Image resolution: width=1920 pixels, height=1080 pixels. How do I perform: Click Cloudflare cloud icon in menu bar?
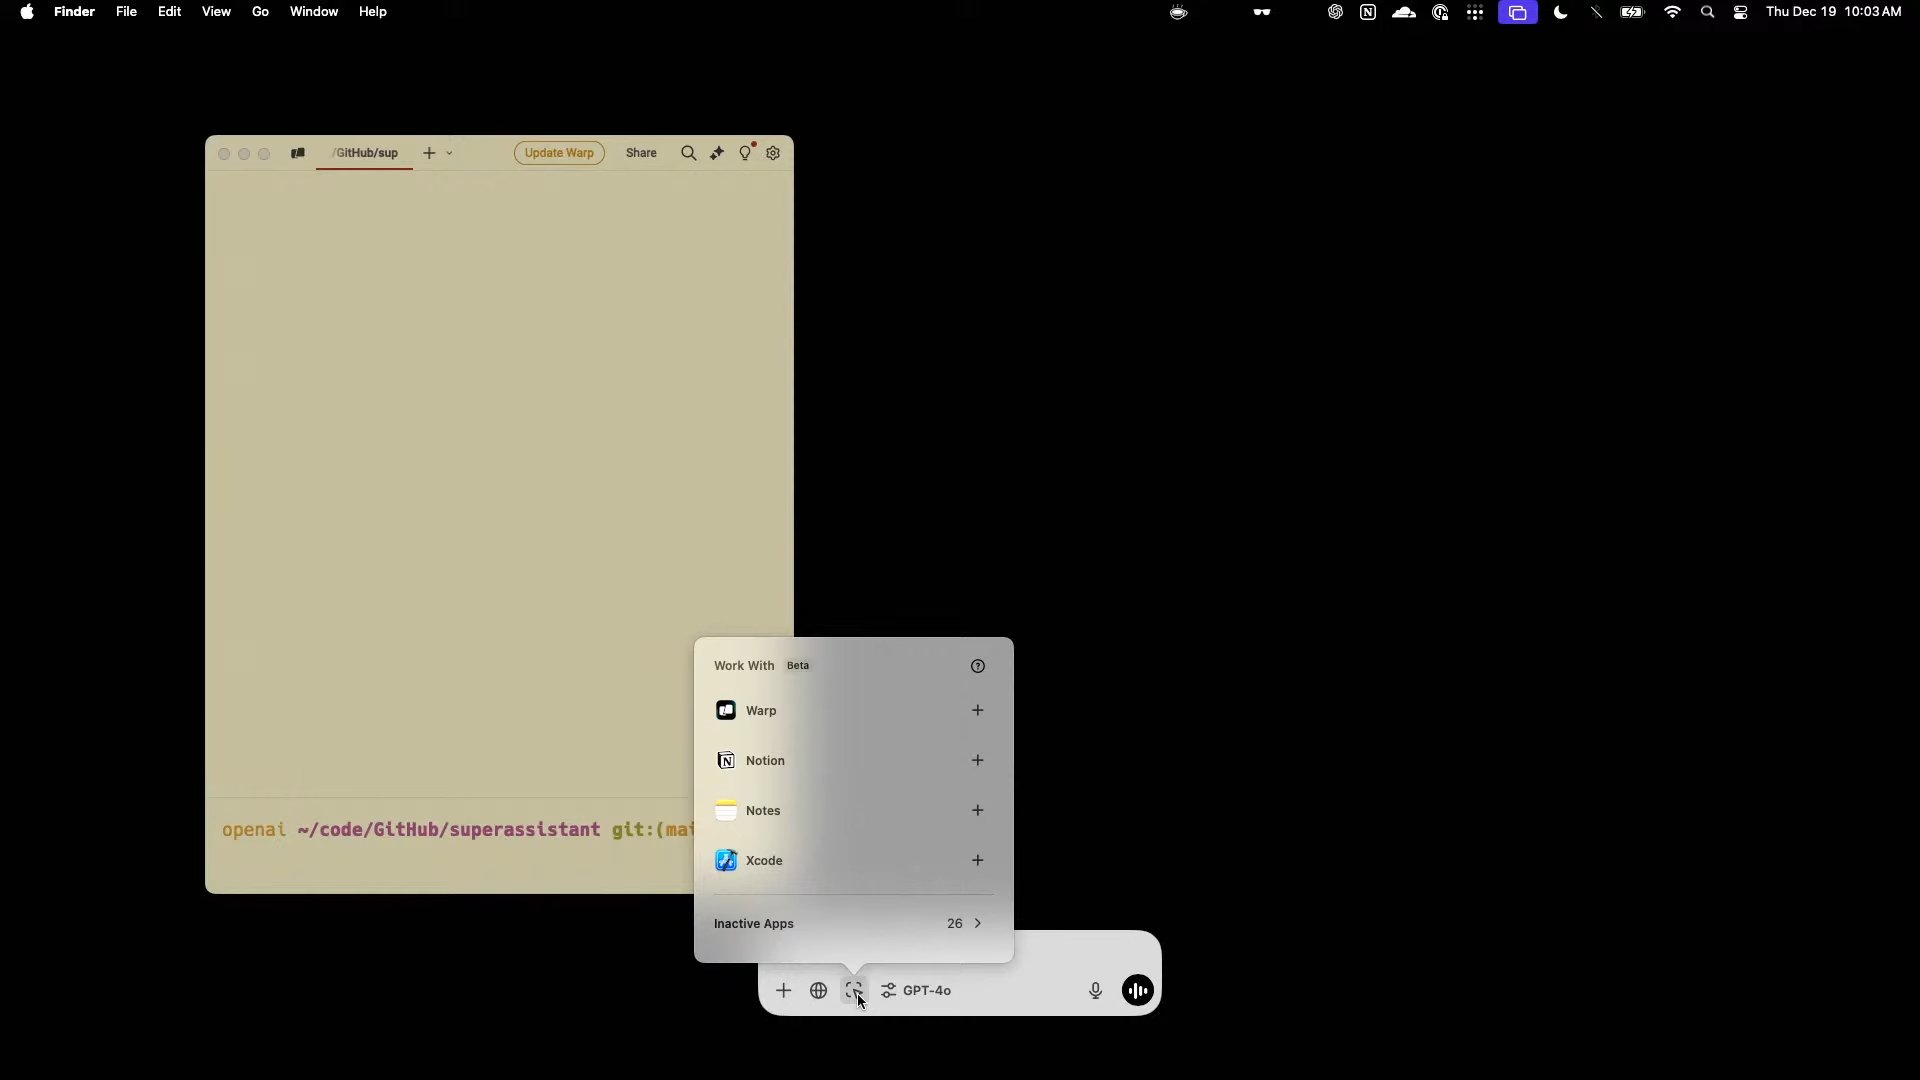pyautogui.click(x=1404, y=12)
